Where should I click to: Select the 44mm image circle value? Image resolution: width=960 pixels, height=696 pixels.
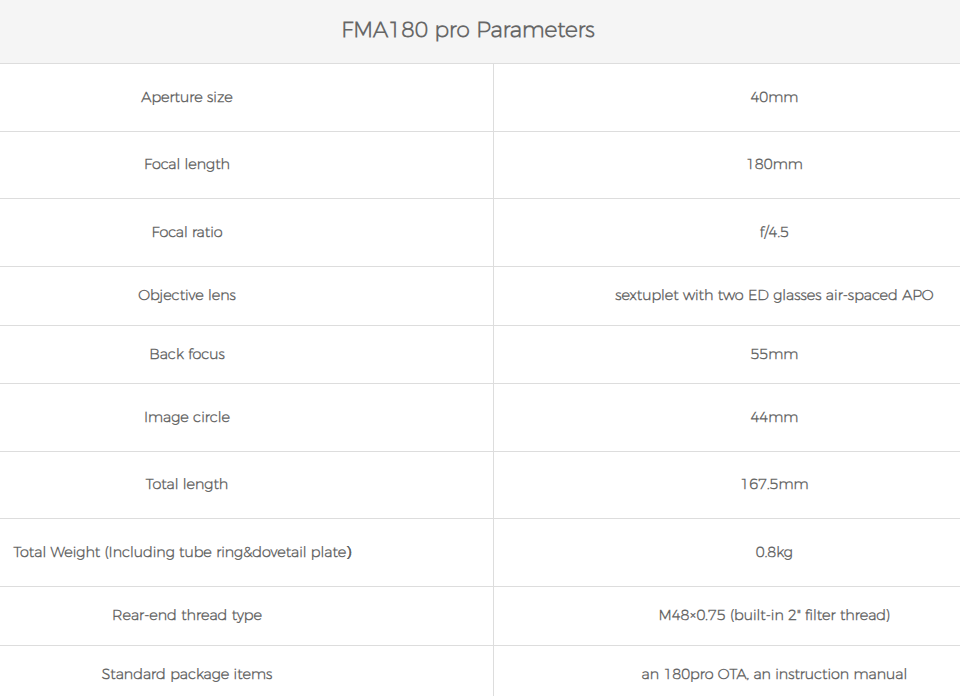774,417
